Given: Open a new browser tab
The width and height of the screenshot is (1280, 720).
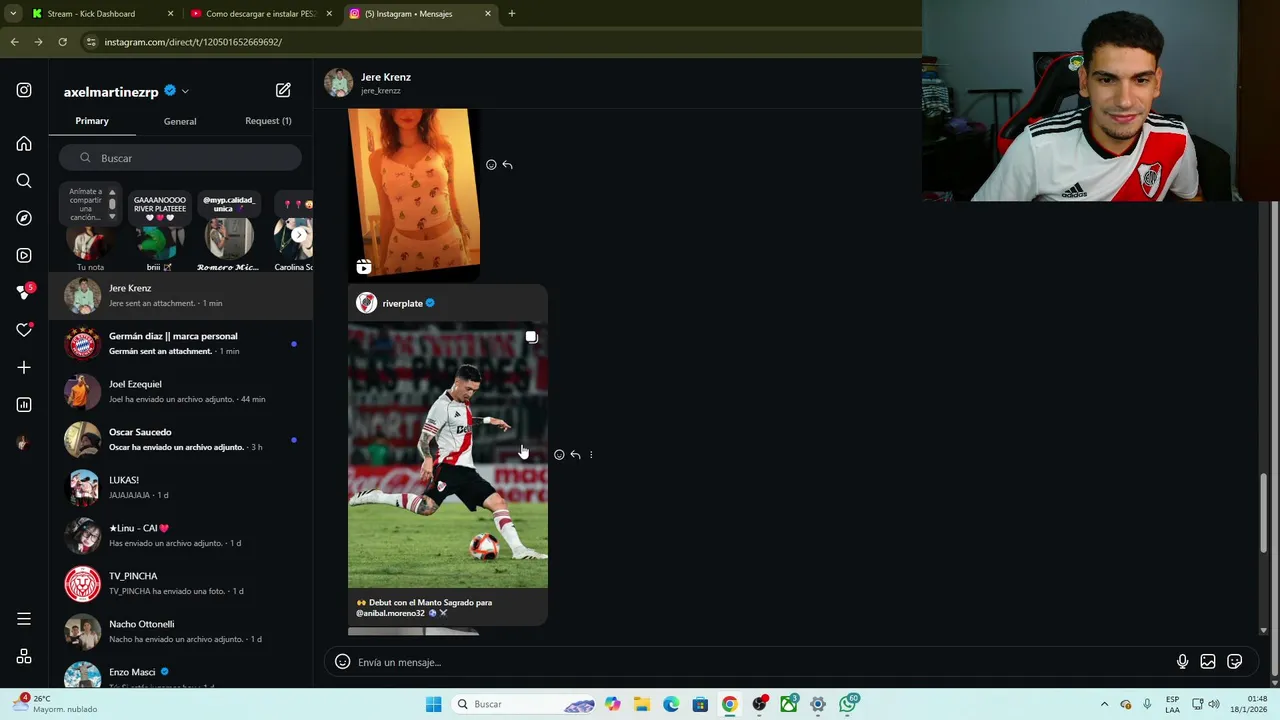Looking at the screenshot, I should tap(512, 14).
